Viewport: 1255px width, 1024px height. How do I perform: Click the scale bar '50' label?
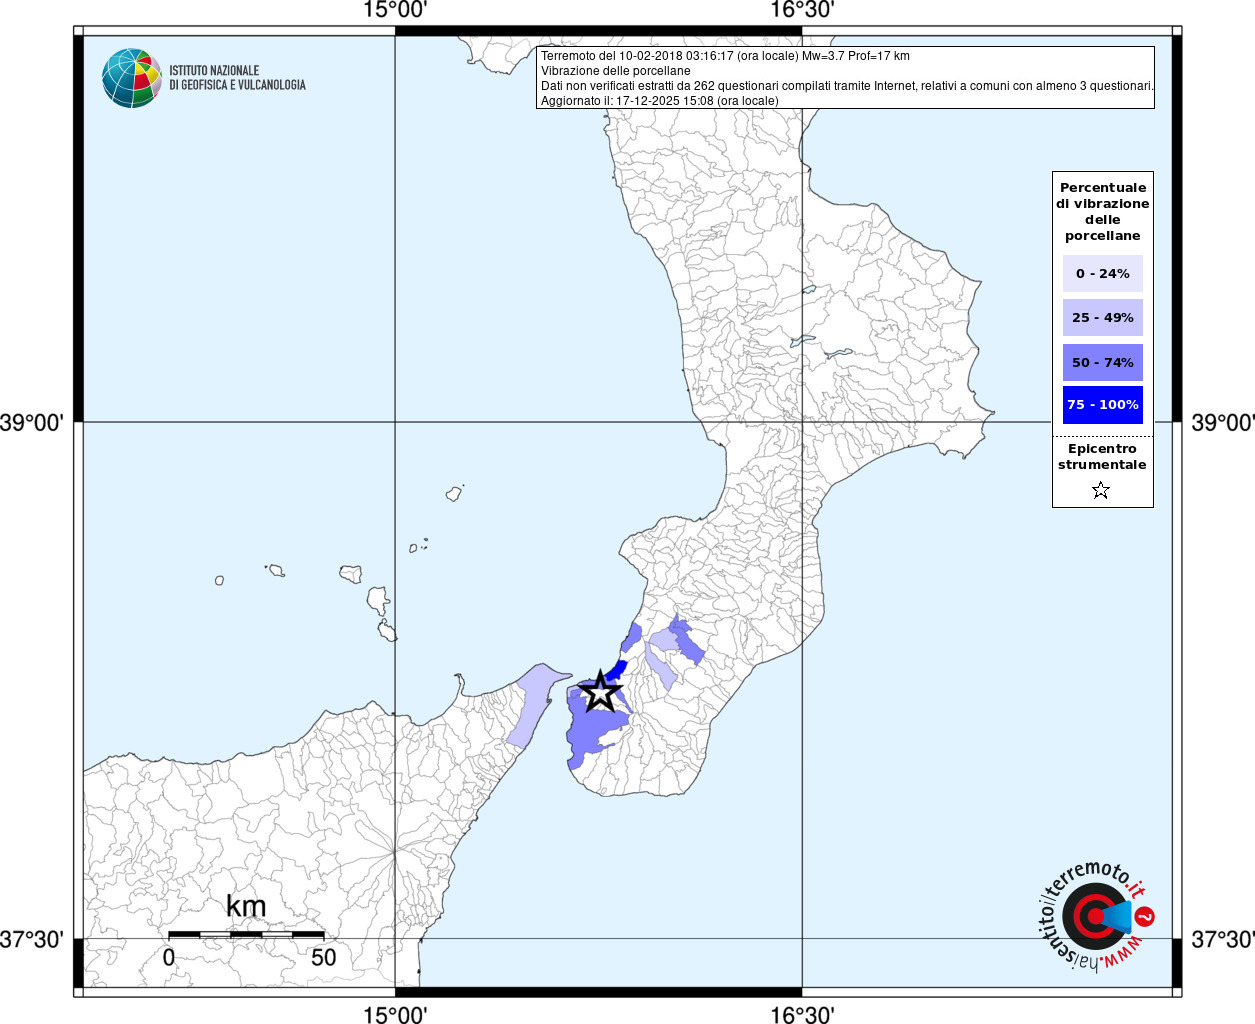pos(323,957)
